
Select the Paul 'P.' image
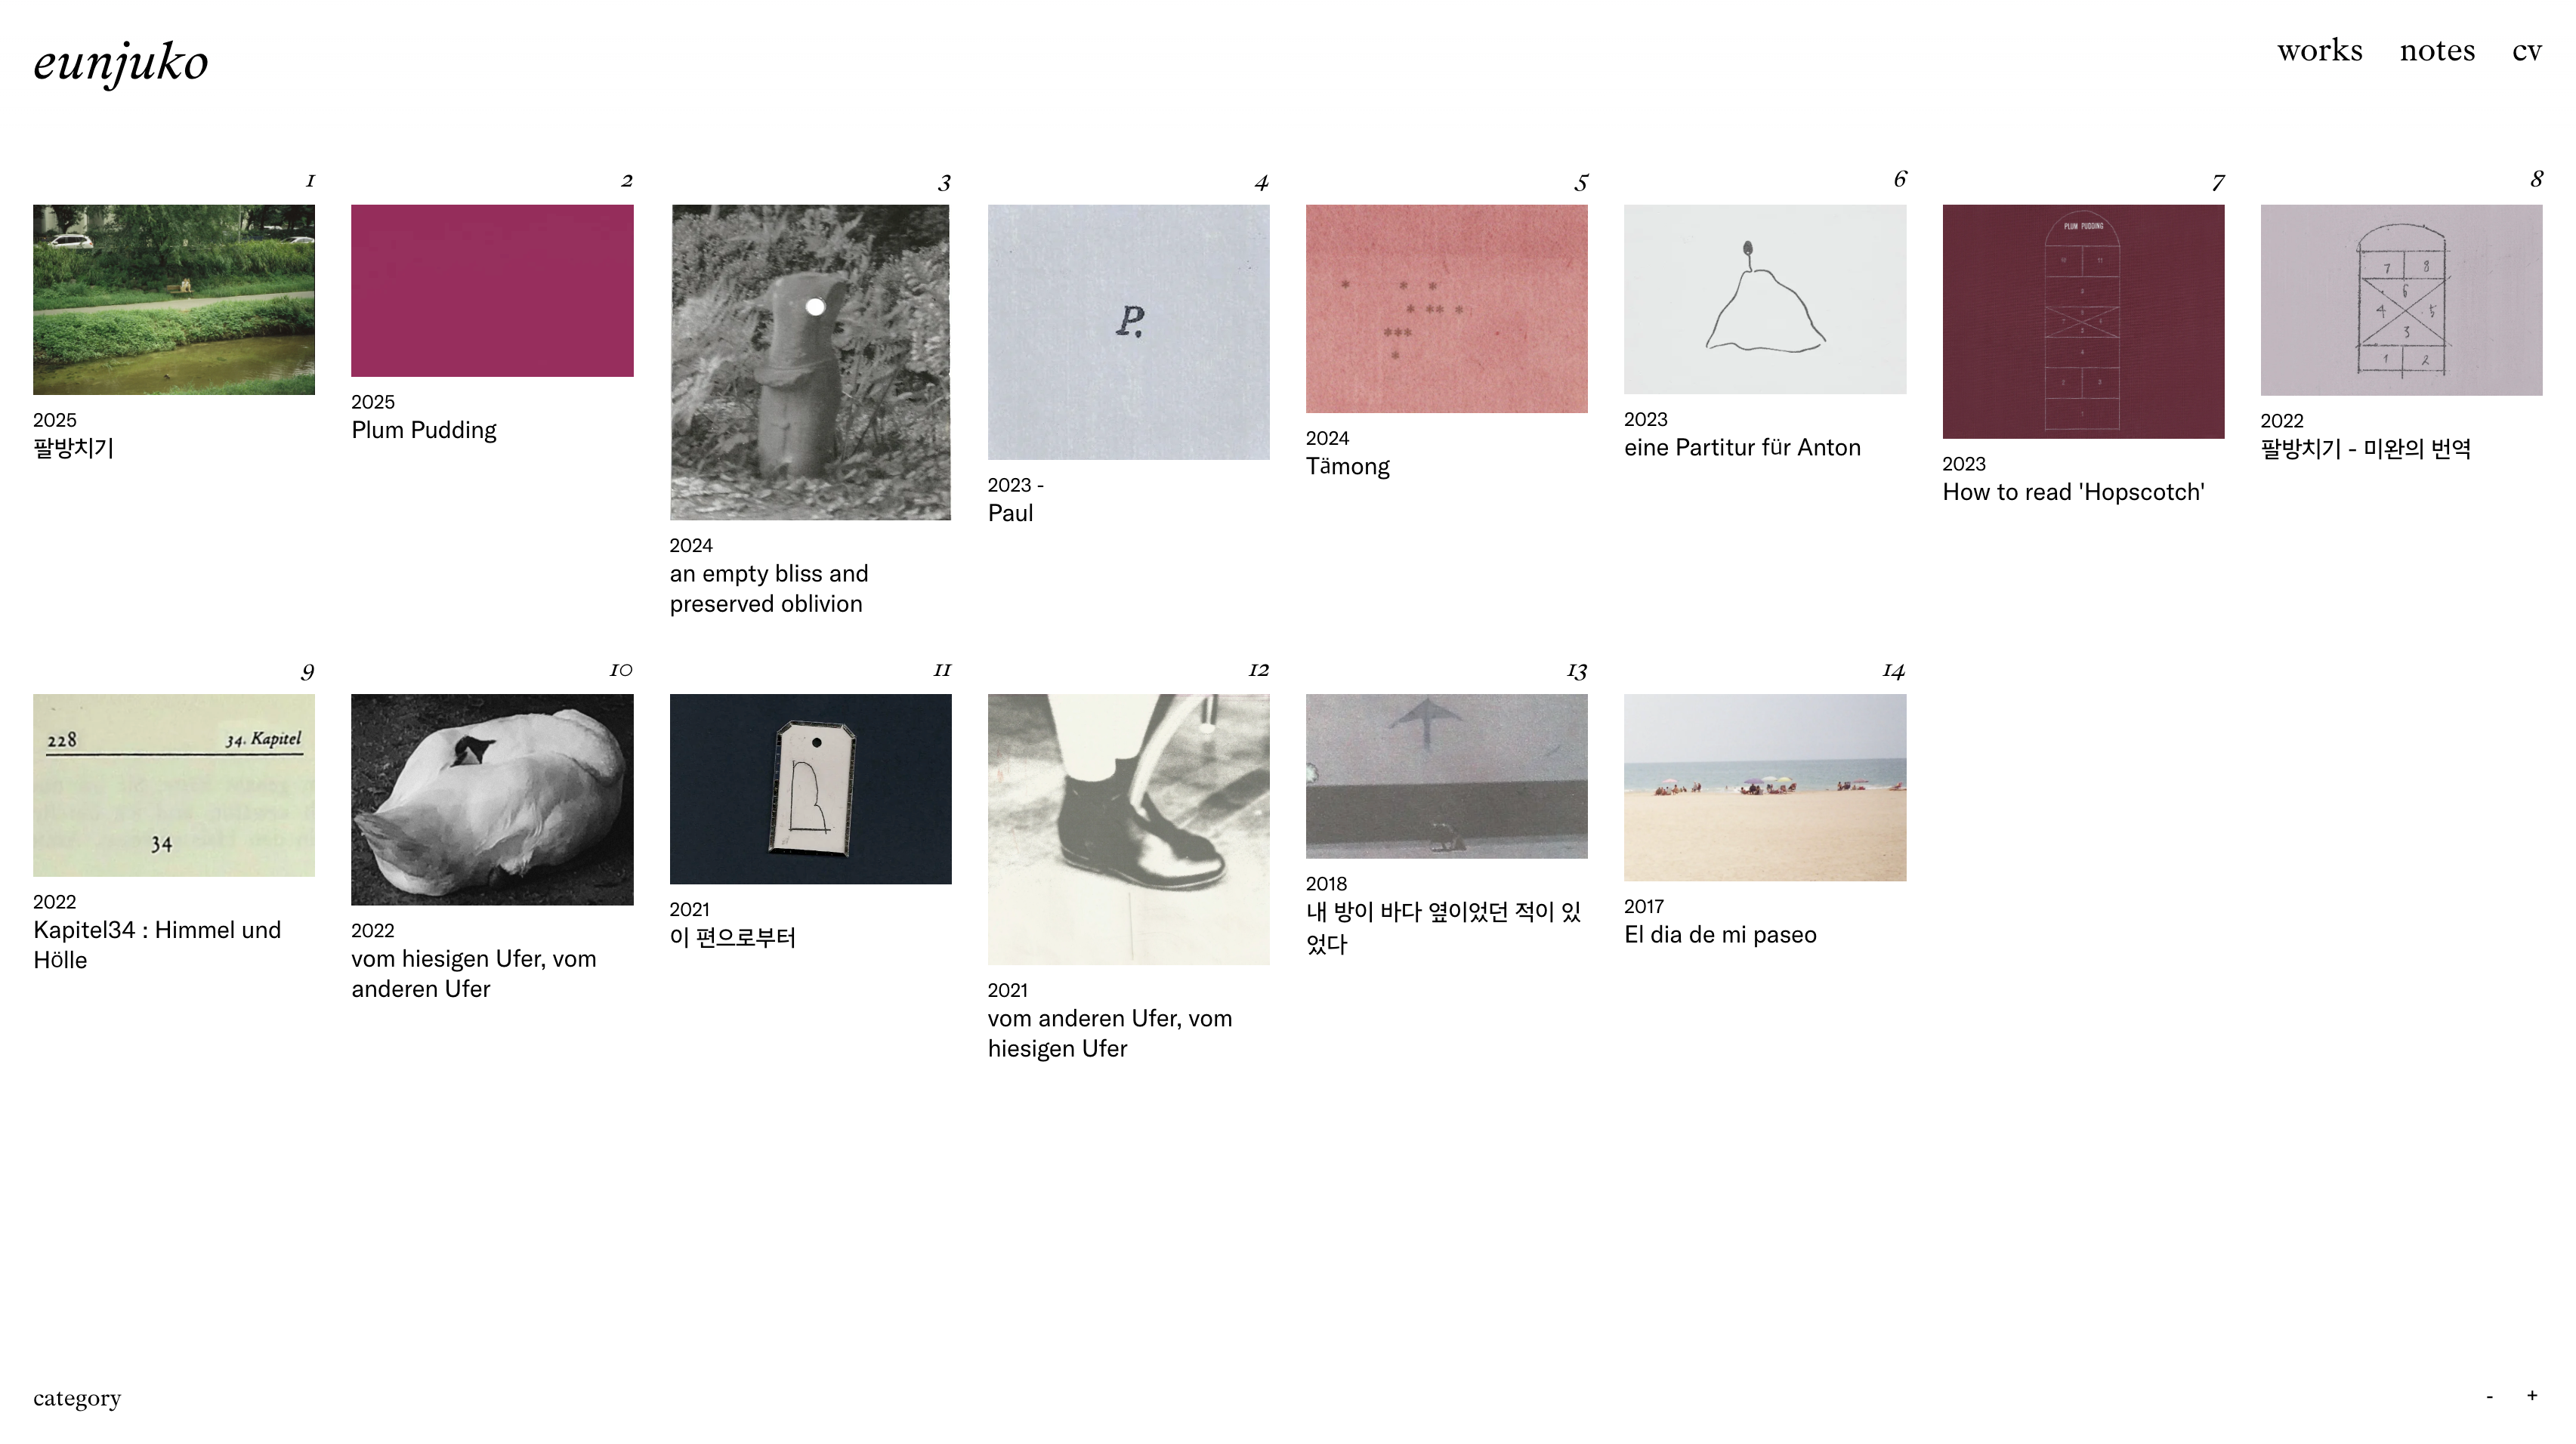click(1128, 332)
